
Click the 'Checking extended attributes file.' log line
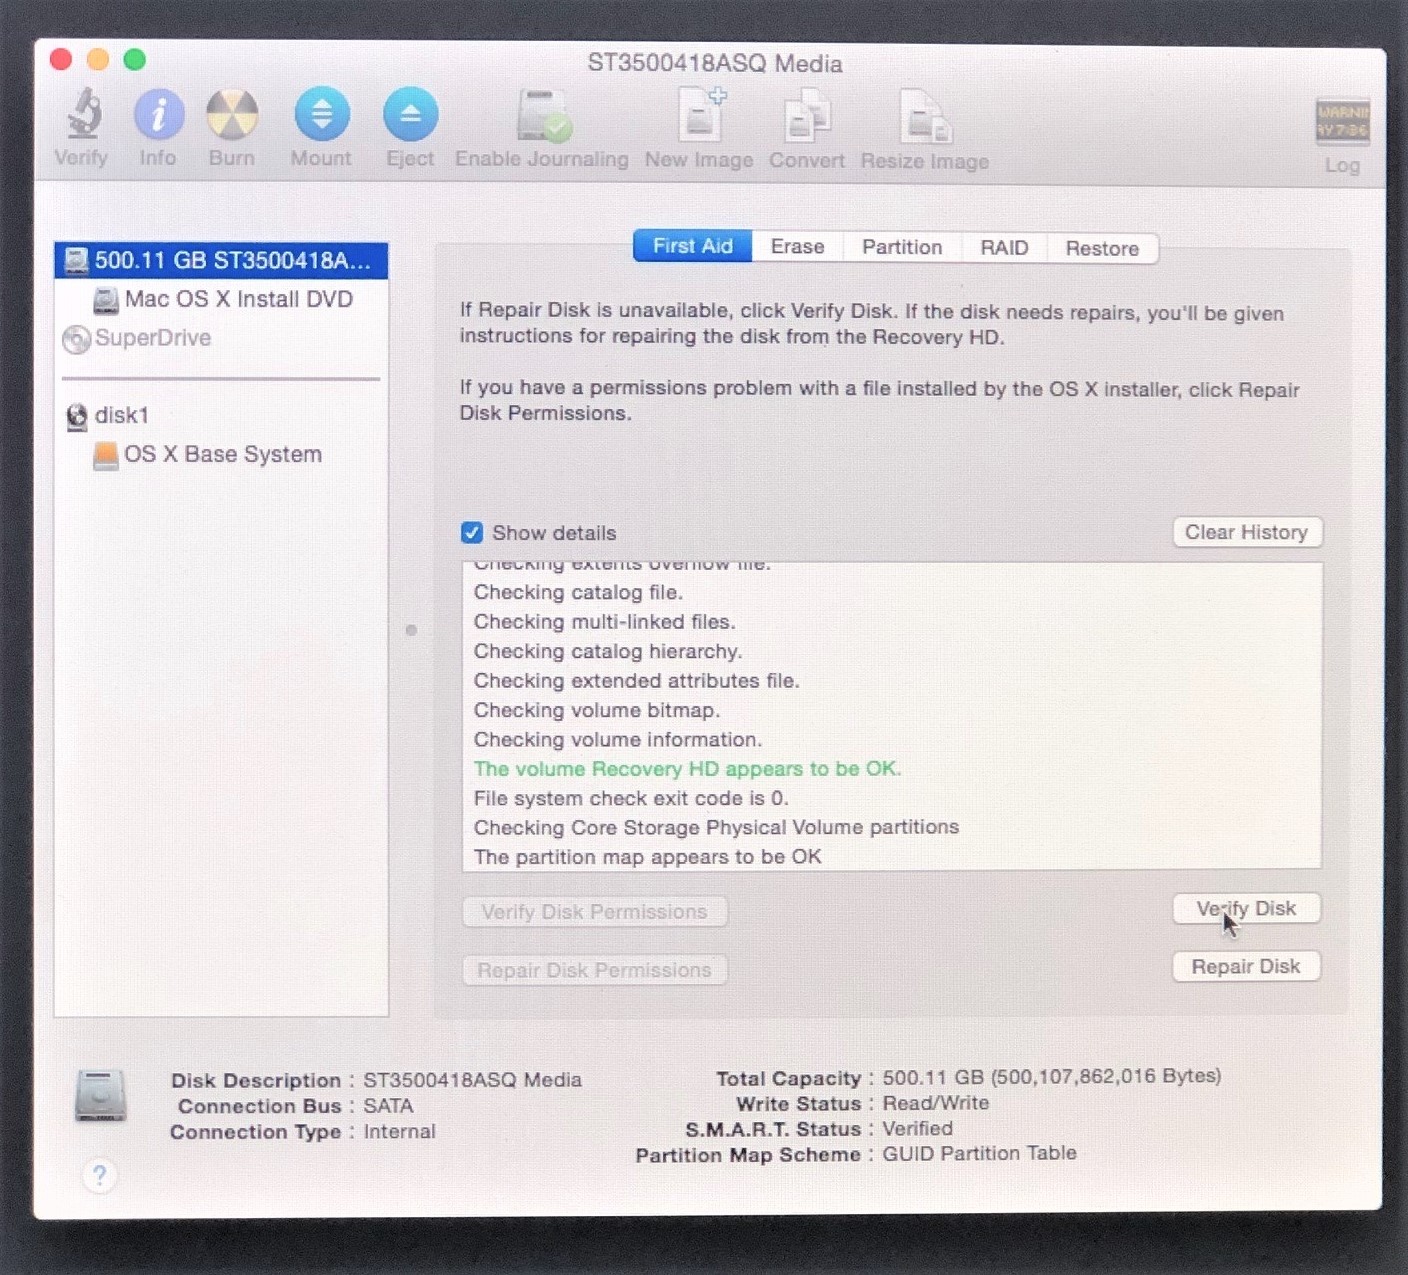[636, 681]
